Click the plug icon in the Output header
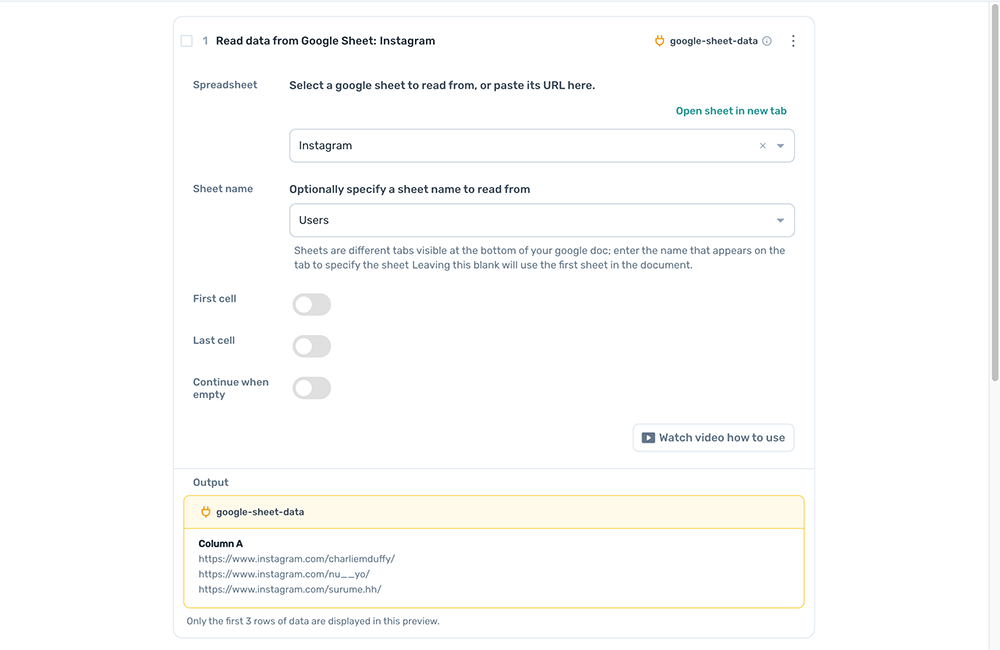Screen dimensions: 1000x650 pos(205,511)
